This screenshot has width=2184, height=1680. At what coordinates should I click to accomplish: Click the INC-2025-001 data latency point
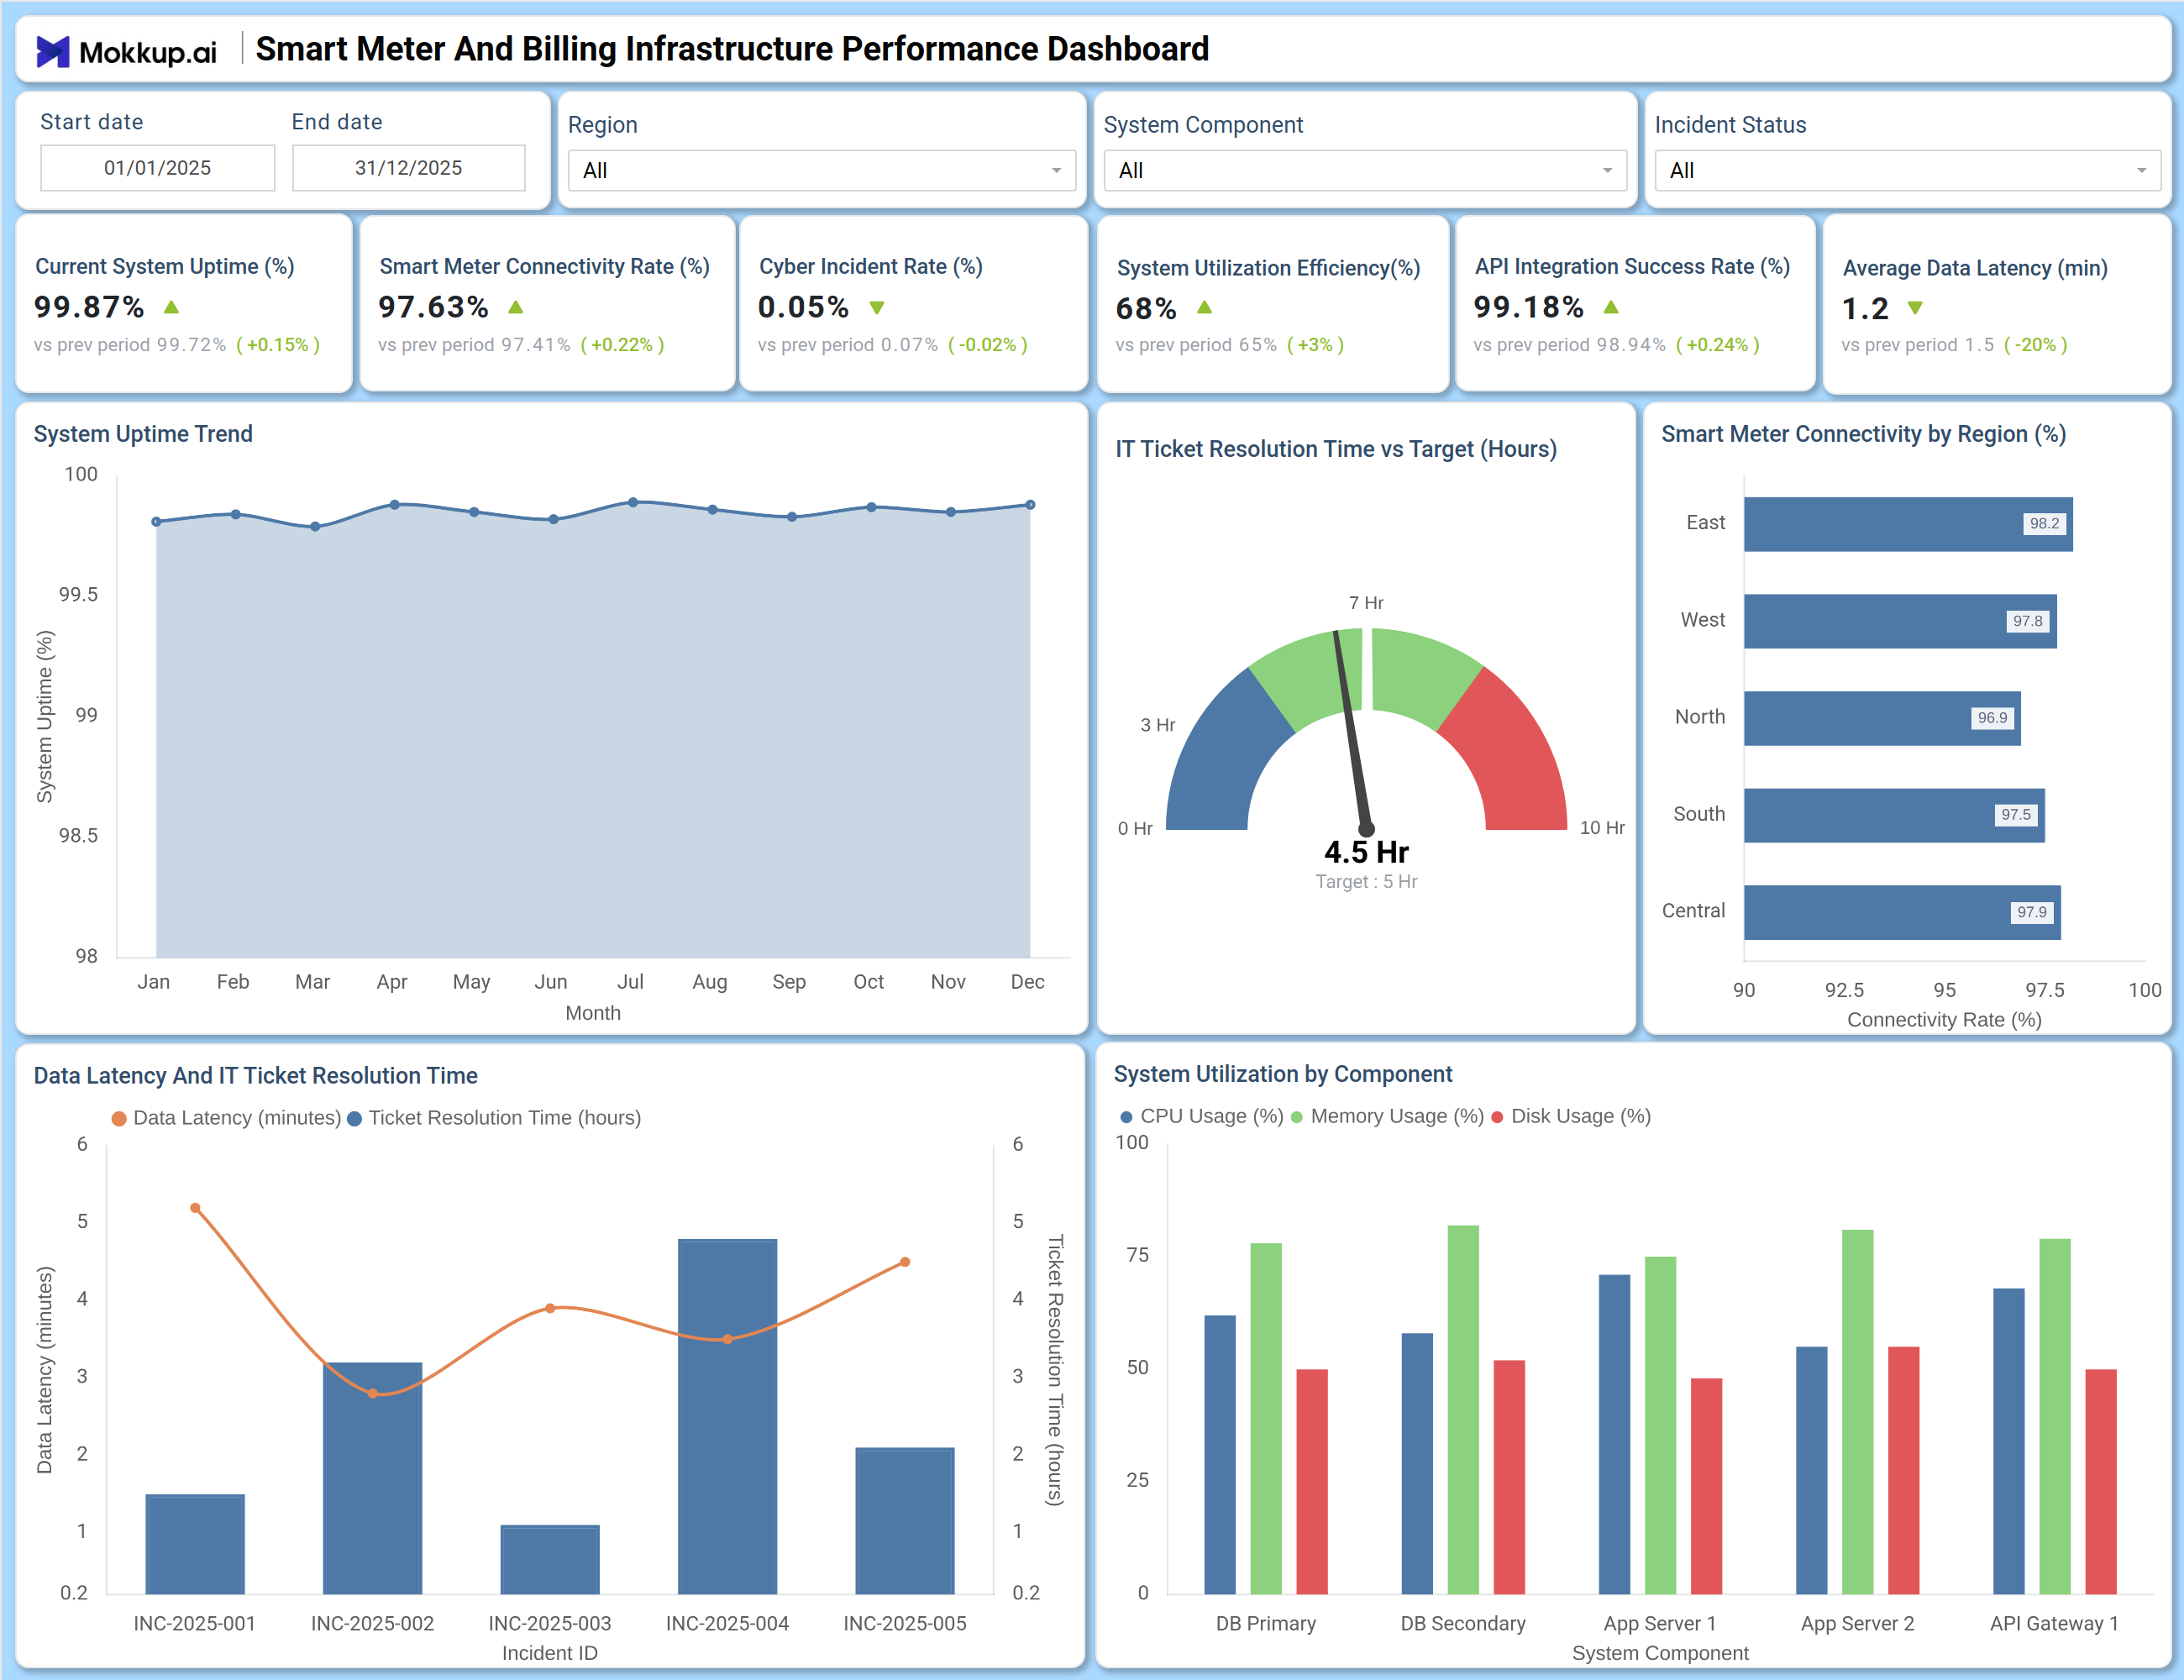click(195, 1208)
